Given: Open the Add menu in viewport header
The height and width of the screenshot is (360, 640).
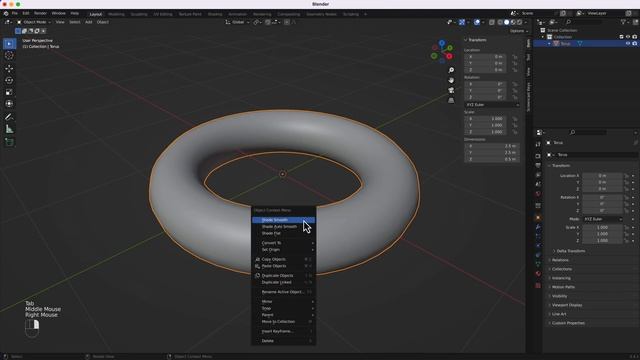Looking at the screenshot, I should tap(89, 22).
